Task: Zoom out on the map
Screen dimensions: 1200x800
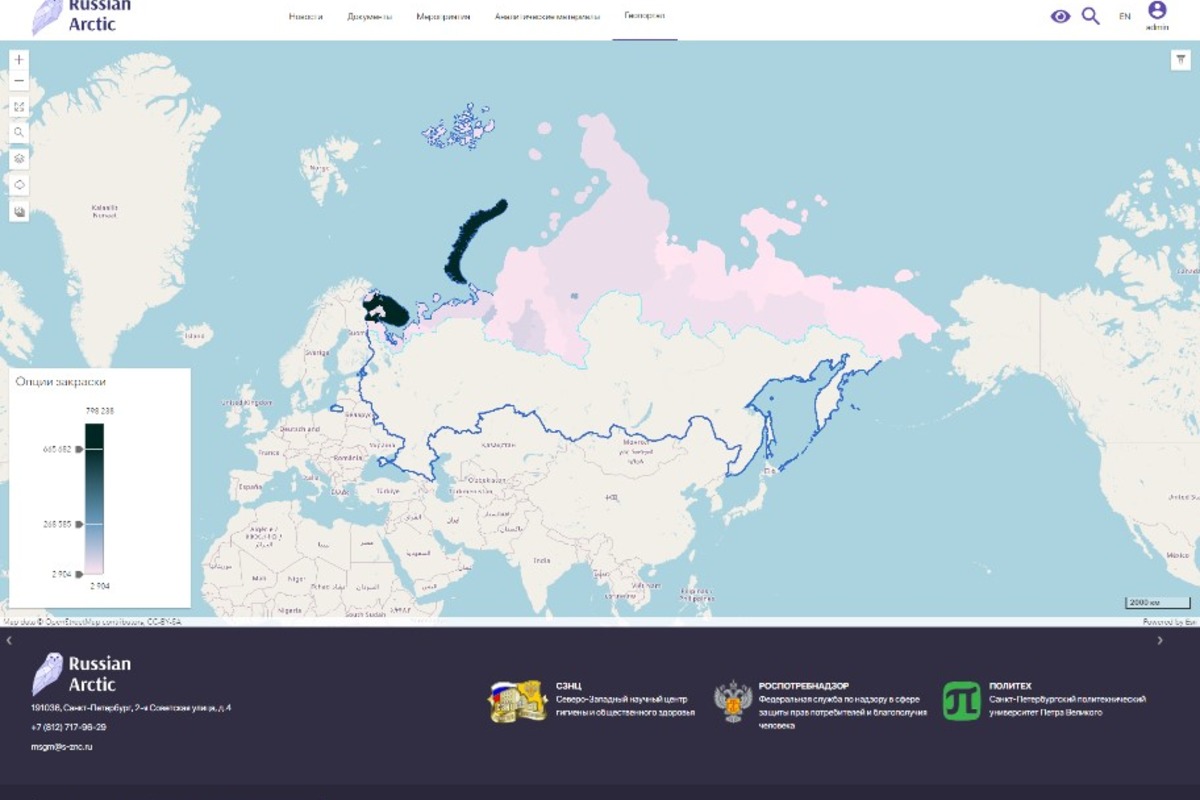Action: coord(19,81)
